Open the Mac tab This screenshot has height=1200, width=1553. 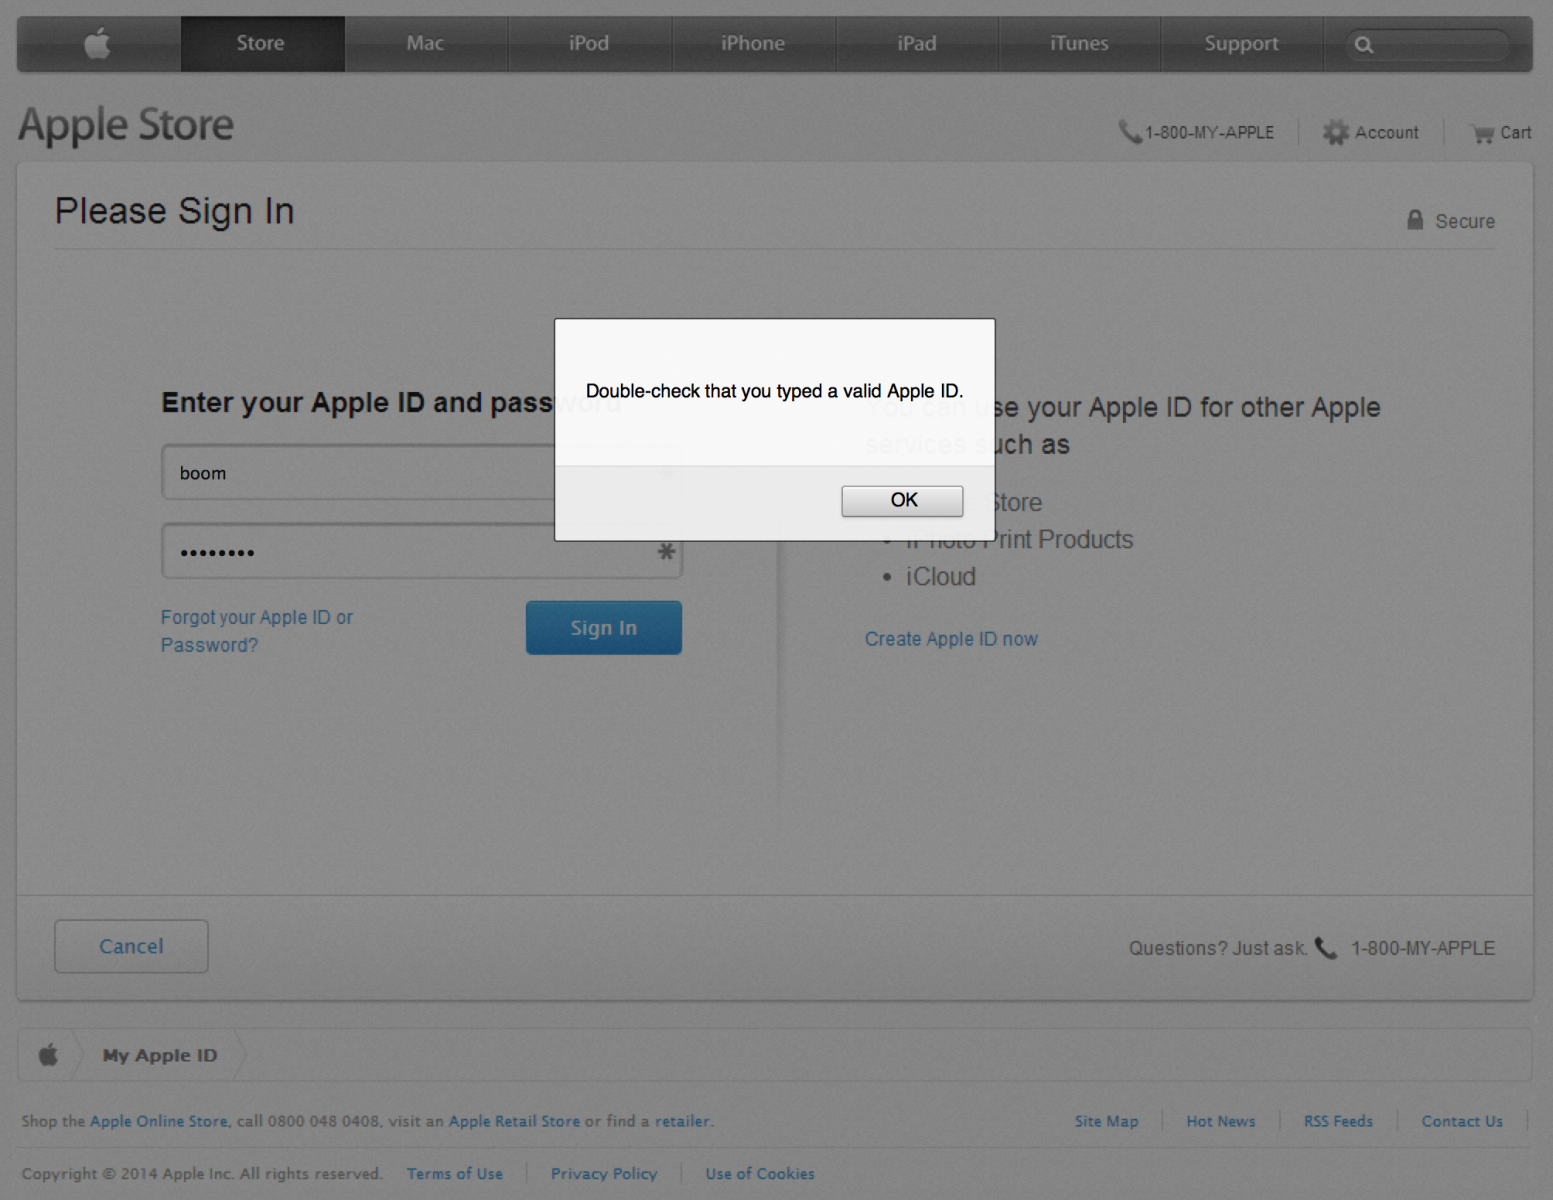point(426,44)
